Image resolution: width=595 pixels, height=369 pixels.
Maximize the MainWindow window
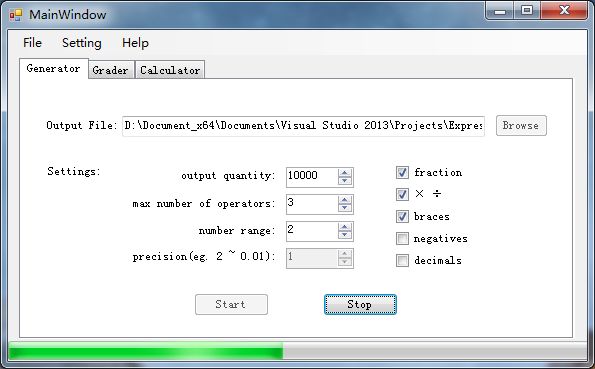[x=527, y=11]
